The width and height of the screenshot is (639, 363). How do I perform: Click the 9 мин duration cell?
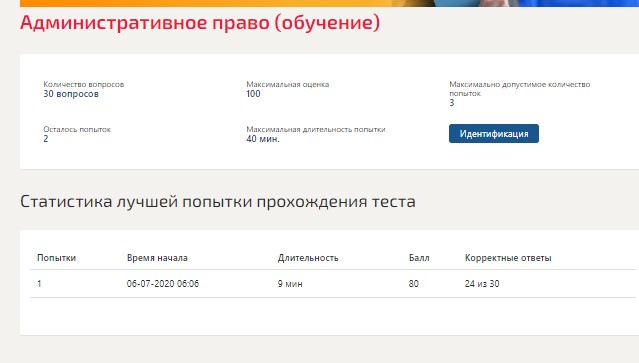[290, 284]
